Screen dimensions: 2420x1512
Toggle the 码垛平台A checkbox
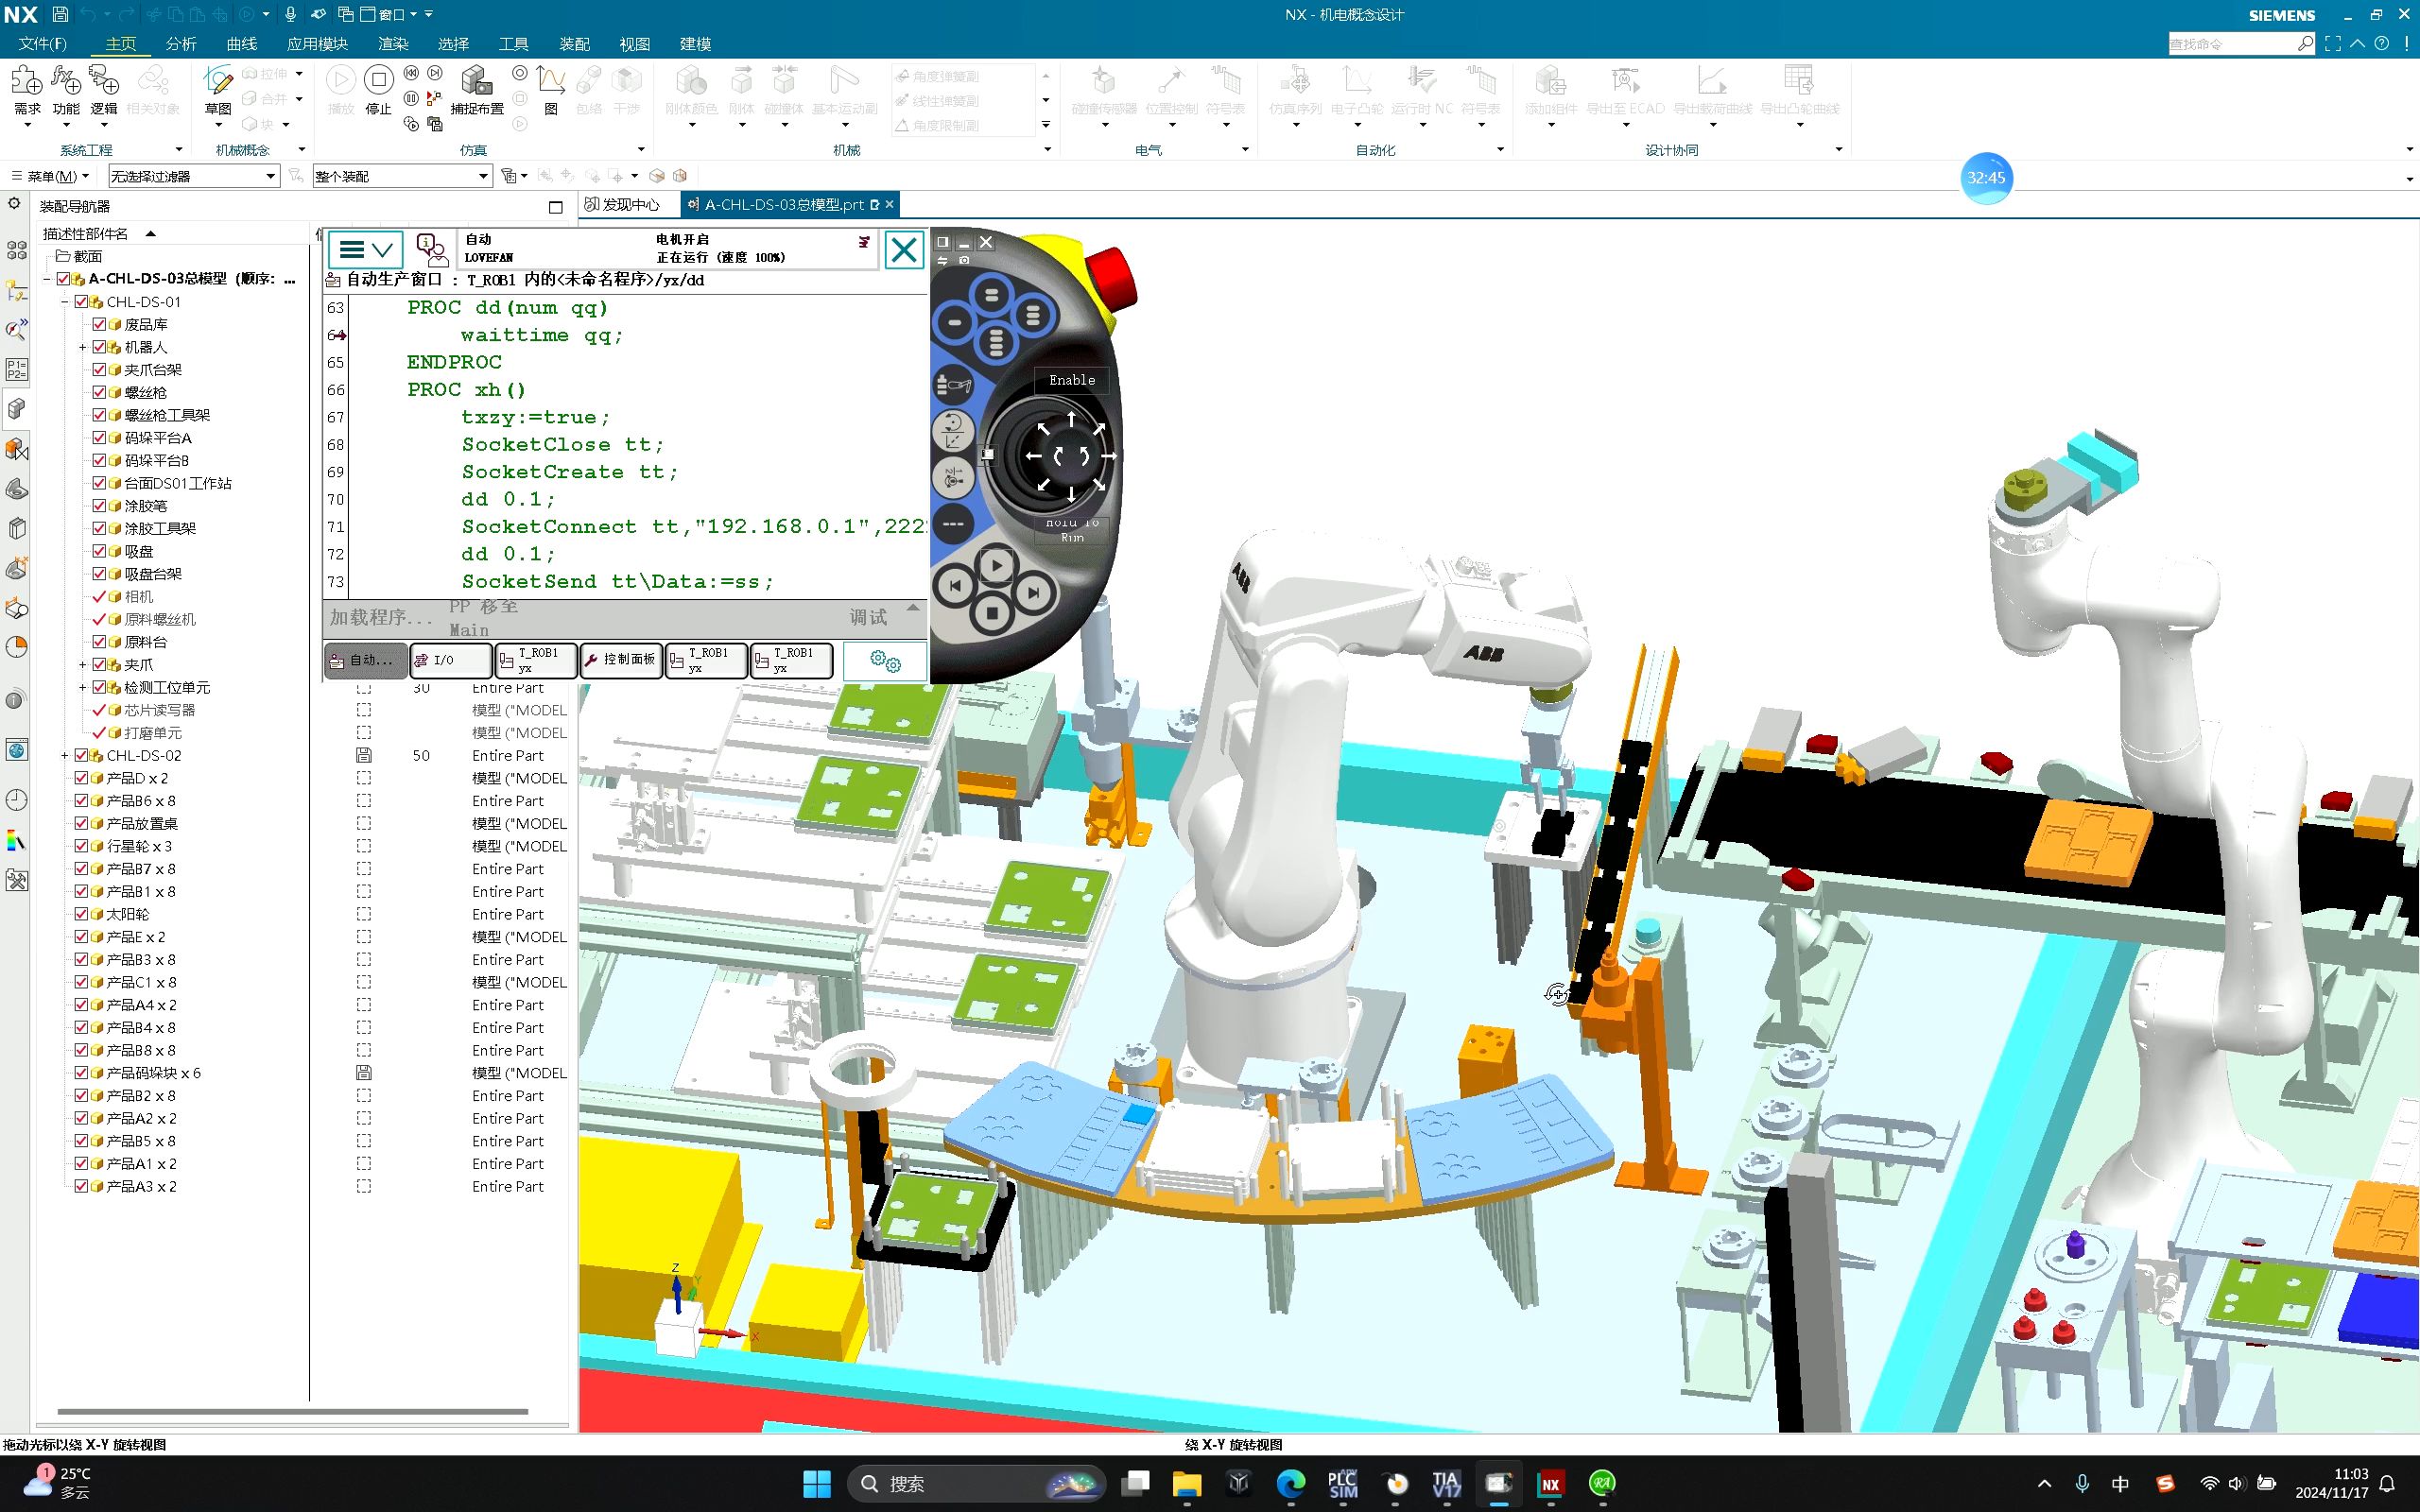[99, 438]
